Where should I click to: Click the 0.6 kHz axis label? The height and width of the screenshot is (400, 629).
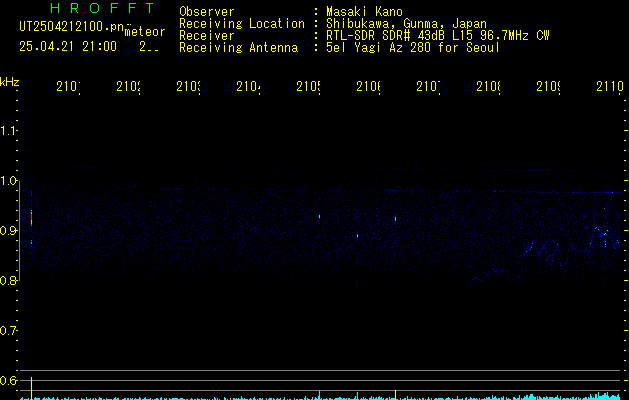click(x=8, y=380)
